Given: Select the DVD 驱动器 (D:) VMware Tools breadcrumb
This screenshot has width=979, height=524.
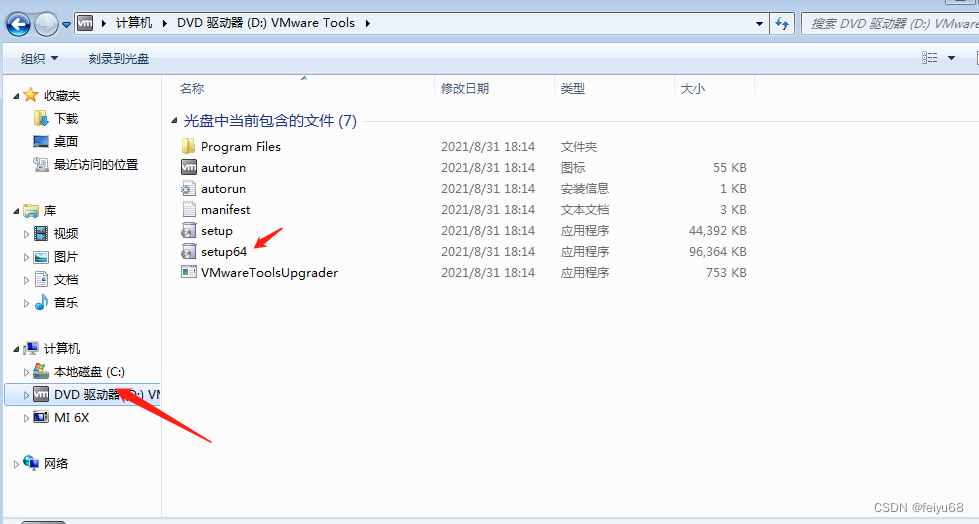Looking at the screenshot, I should [266, 23].
